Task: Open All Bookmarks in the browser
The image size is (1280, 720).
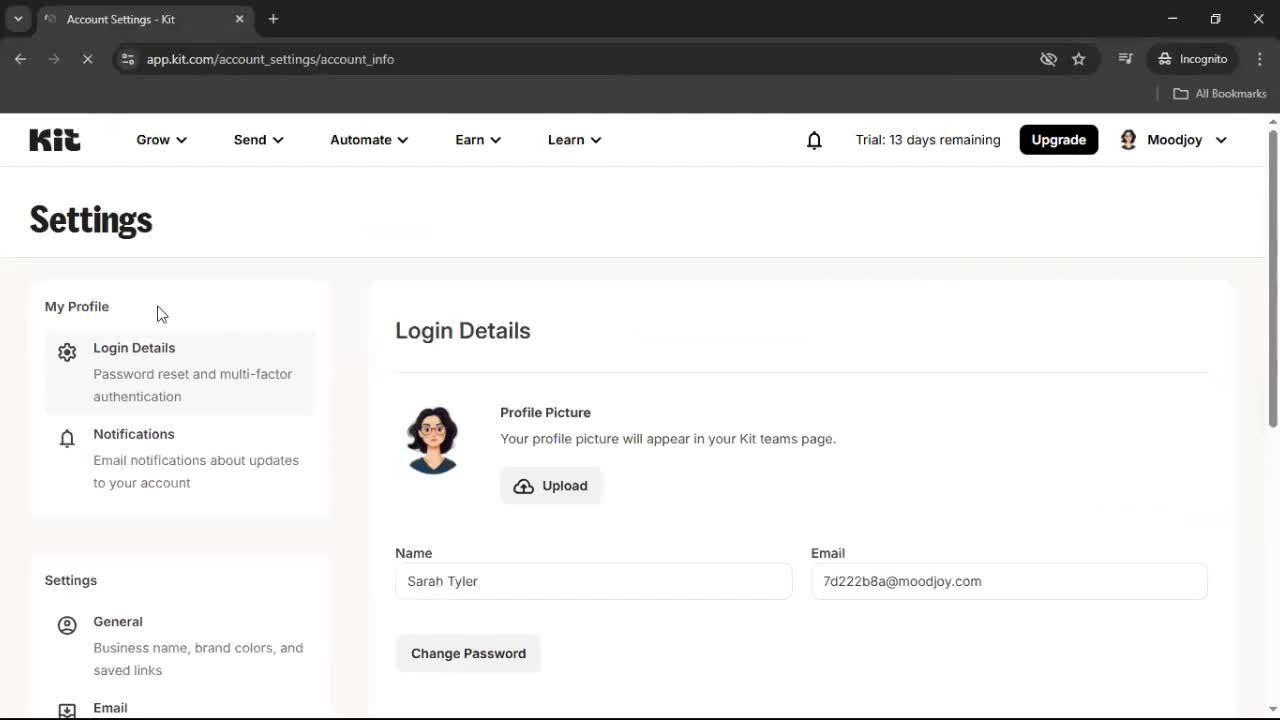Action: click(x=1219, y=93)
